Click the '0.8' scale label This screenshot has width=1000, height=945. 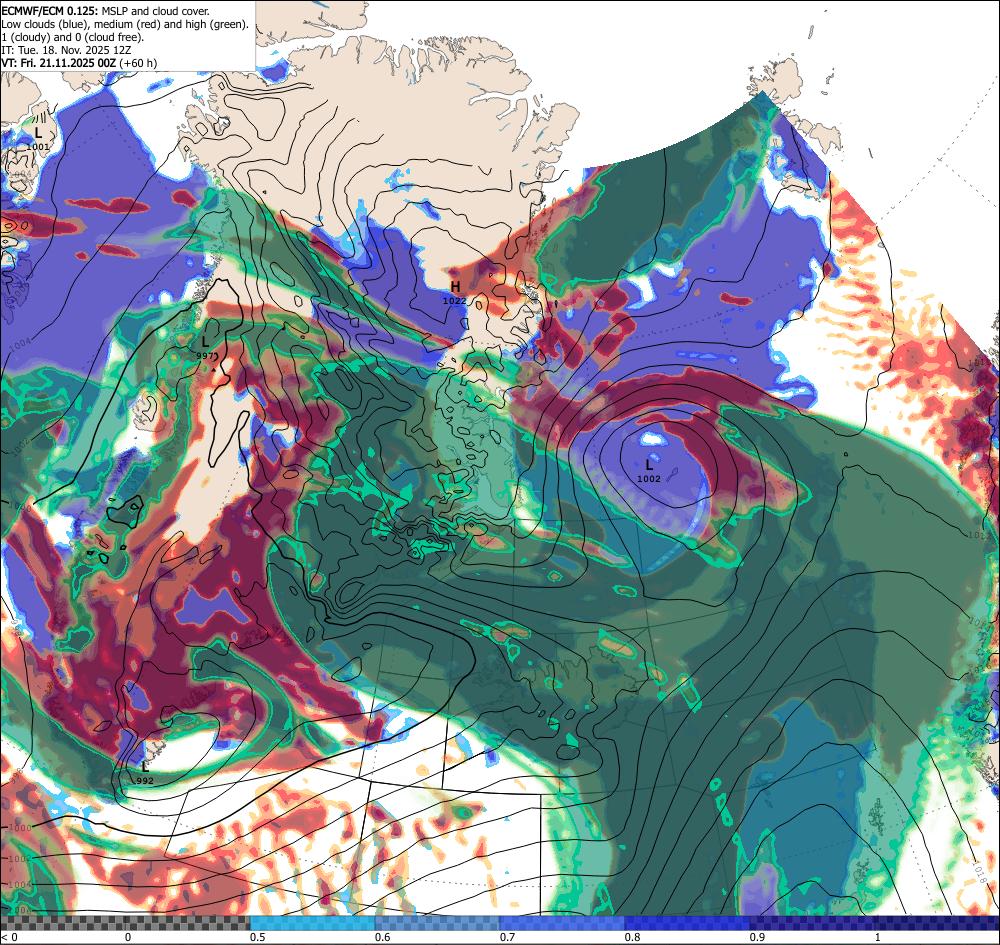(633, 937)
